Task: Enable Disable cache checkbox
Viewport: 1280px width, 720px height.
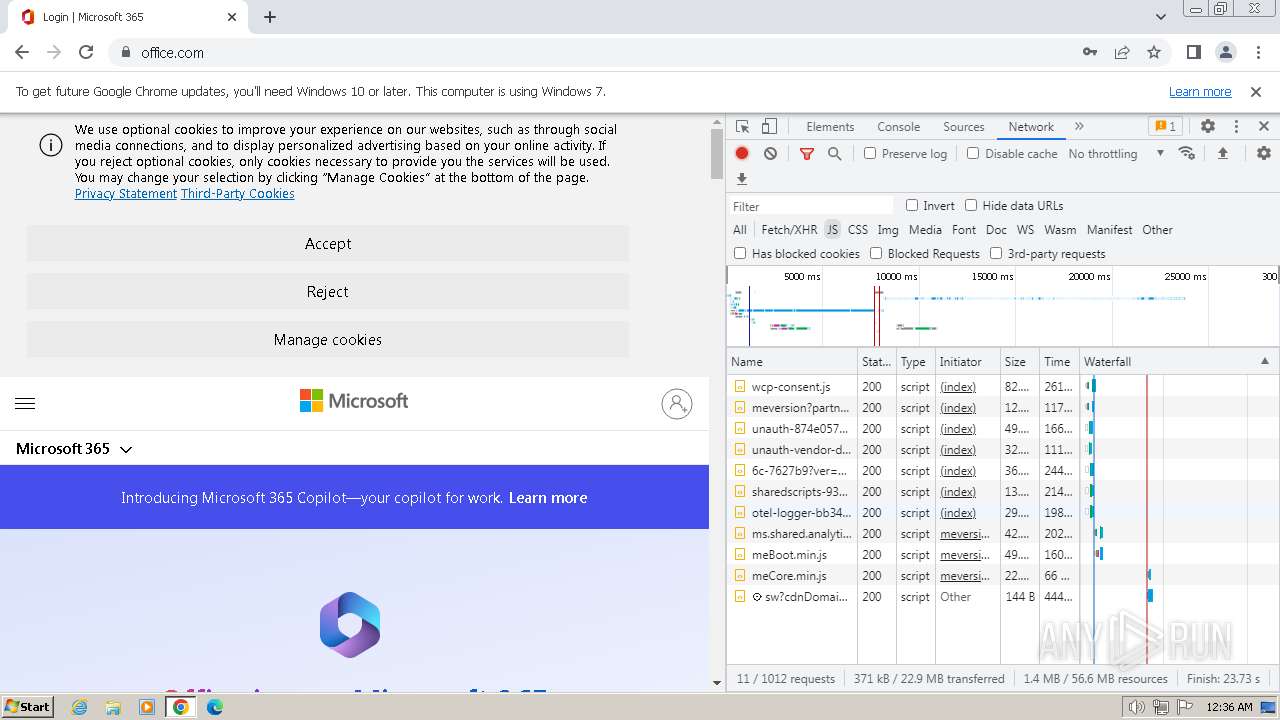Action: click(x=973, y=153)
